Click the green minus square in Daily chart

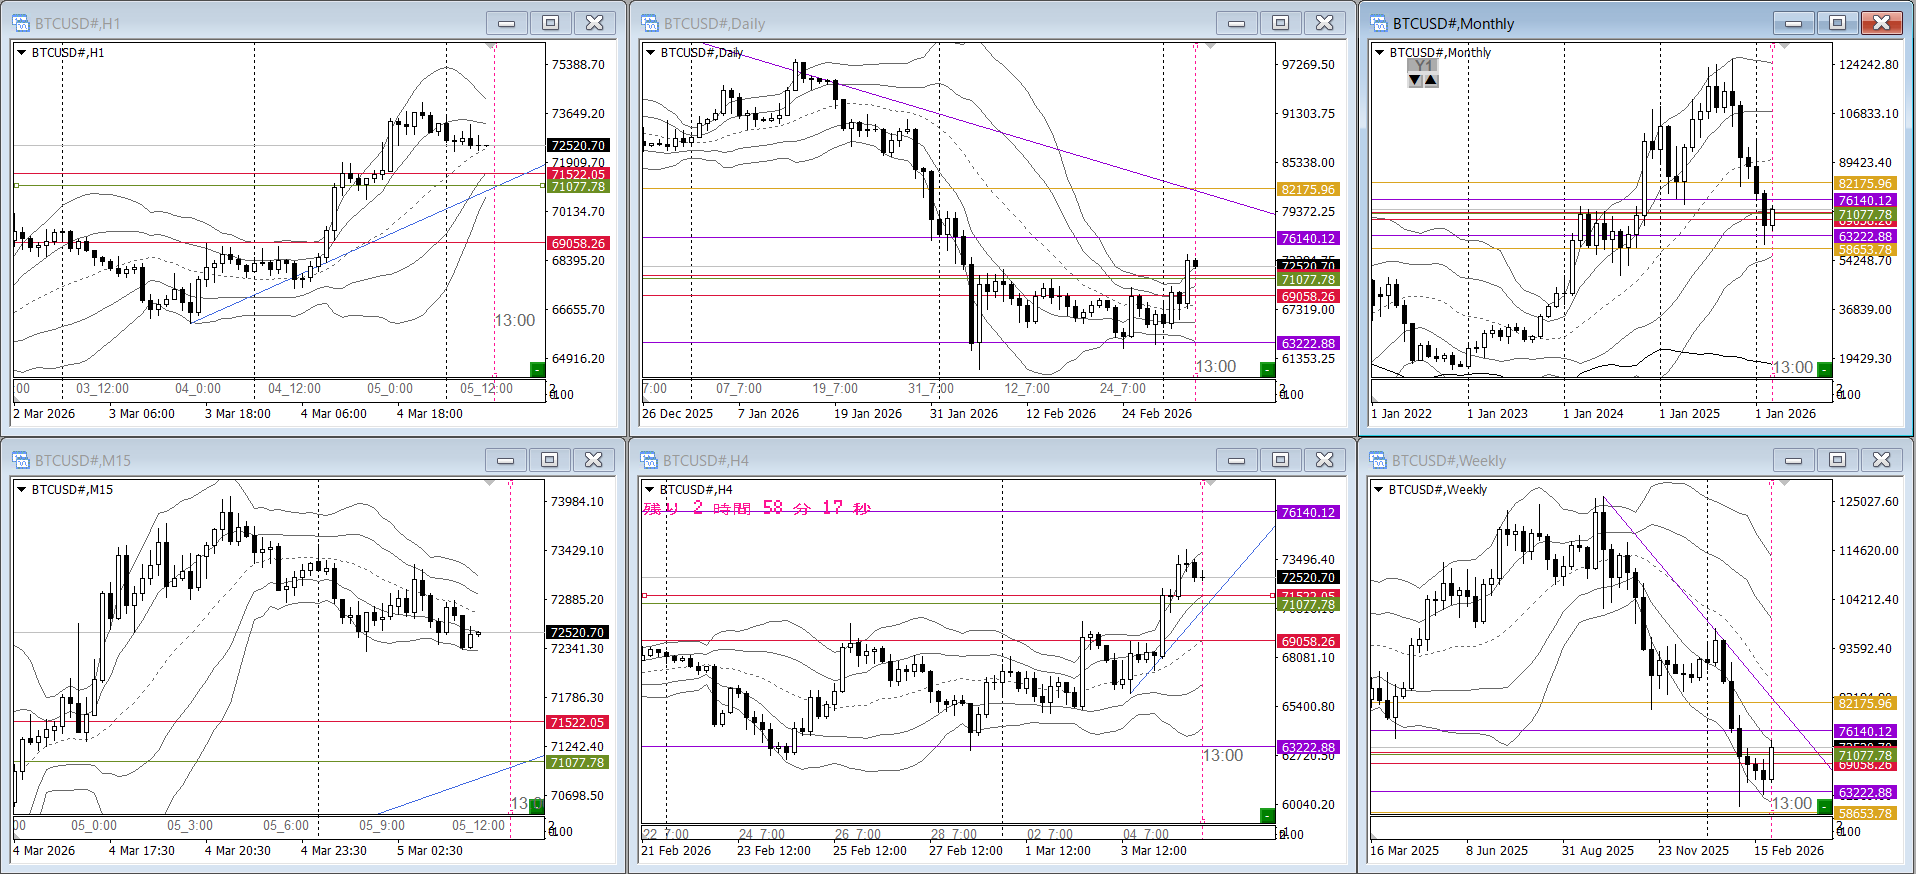coord(1267,369)
